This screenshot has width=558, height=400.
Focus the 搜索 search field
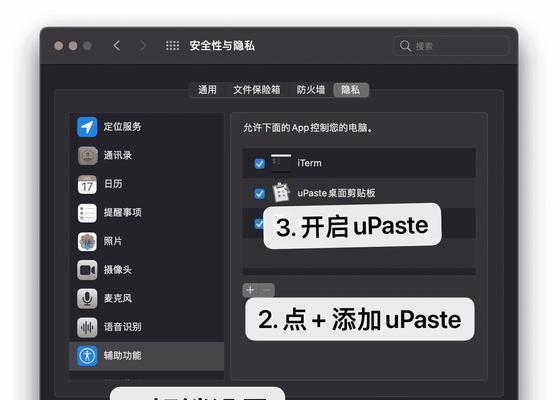451,46
